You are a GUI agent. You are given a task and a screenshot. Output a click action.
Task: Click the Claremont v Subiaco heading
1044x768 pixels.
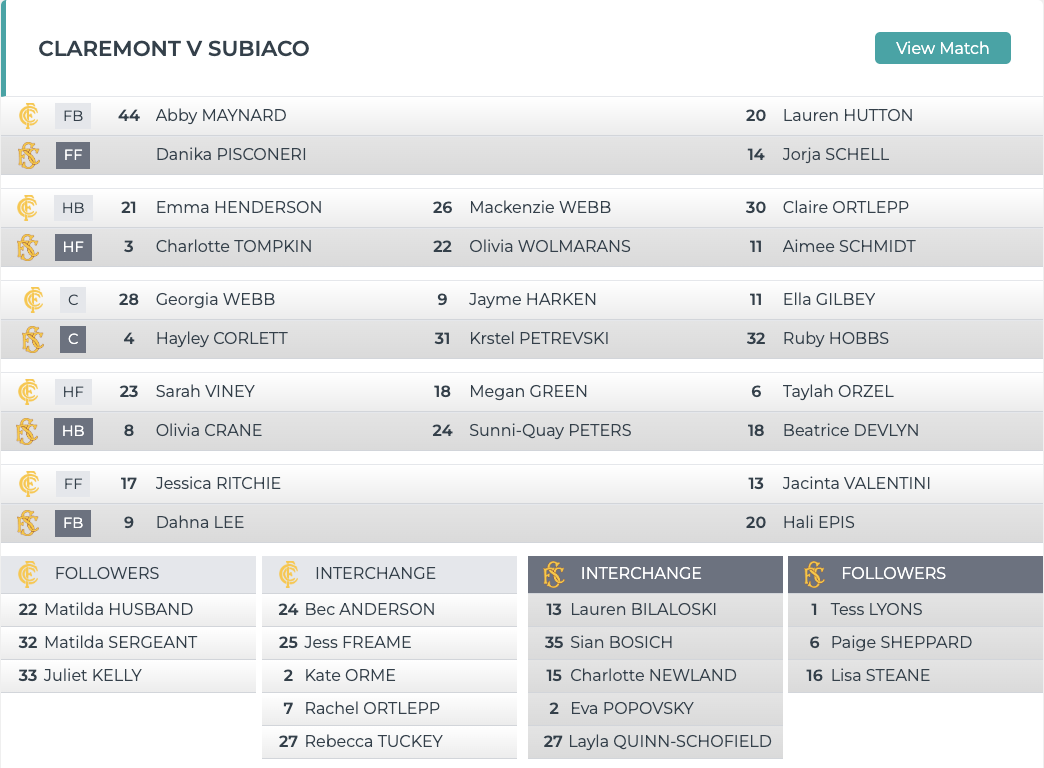pos(173,49)
